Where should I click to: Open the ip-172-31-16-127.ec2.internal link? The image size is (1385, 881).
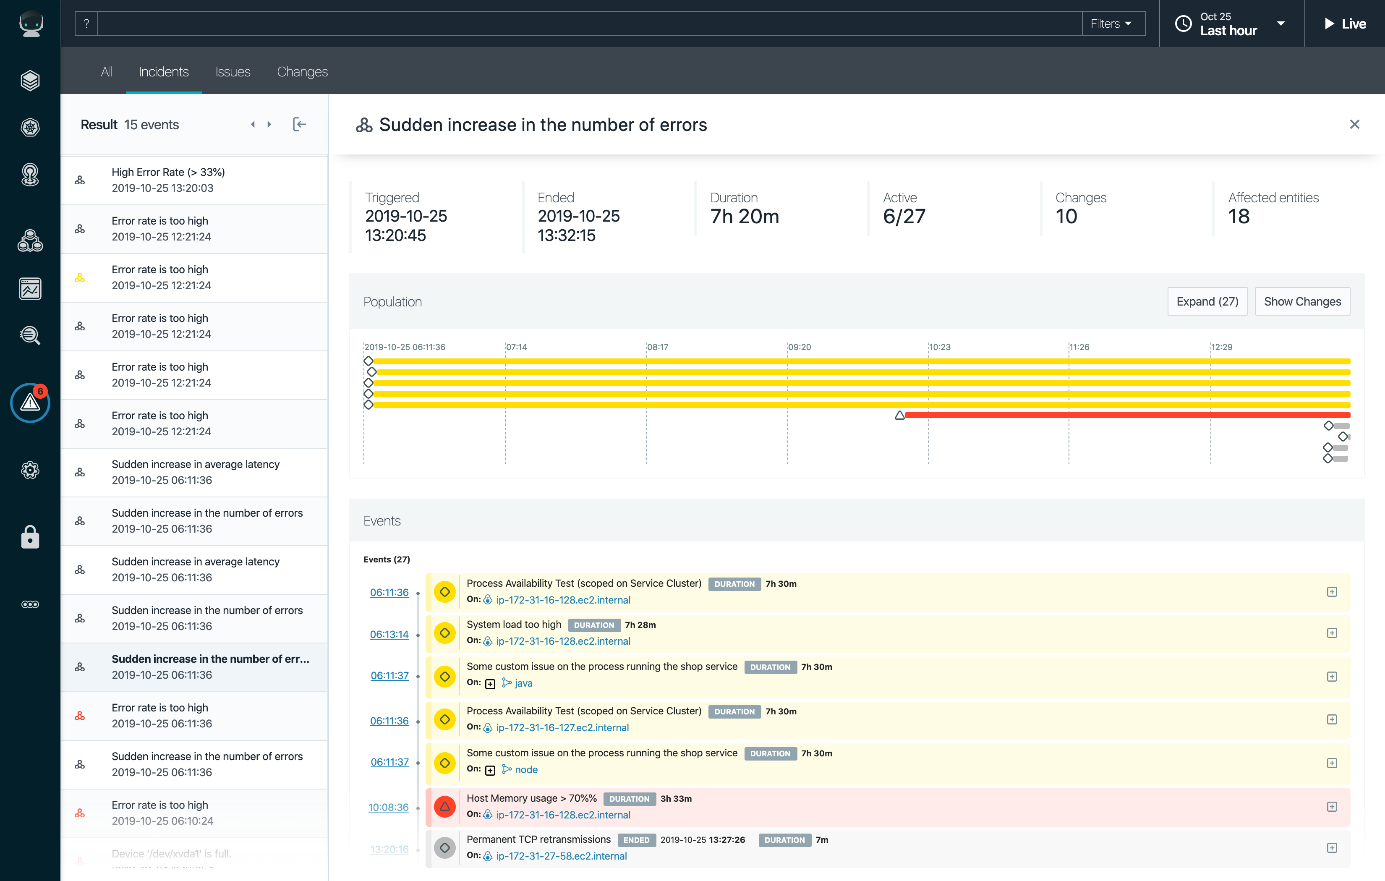click(562, 728)
